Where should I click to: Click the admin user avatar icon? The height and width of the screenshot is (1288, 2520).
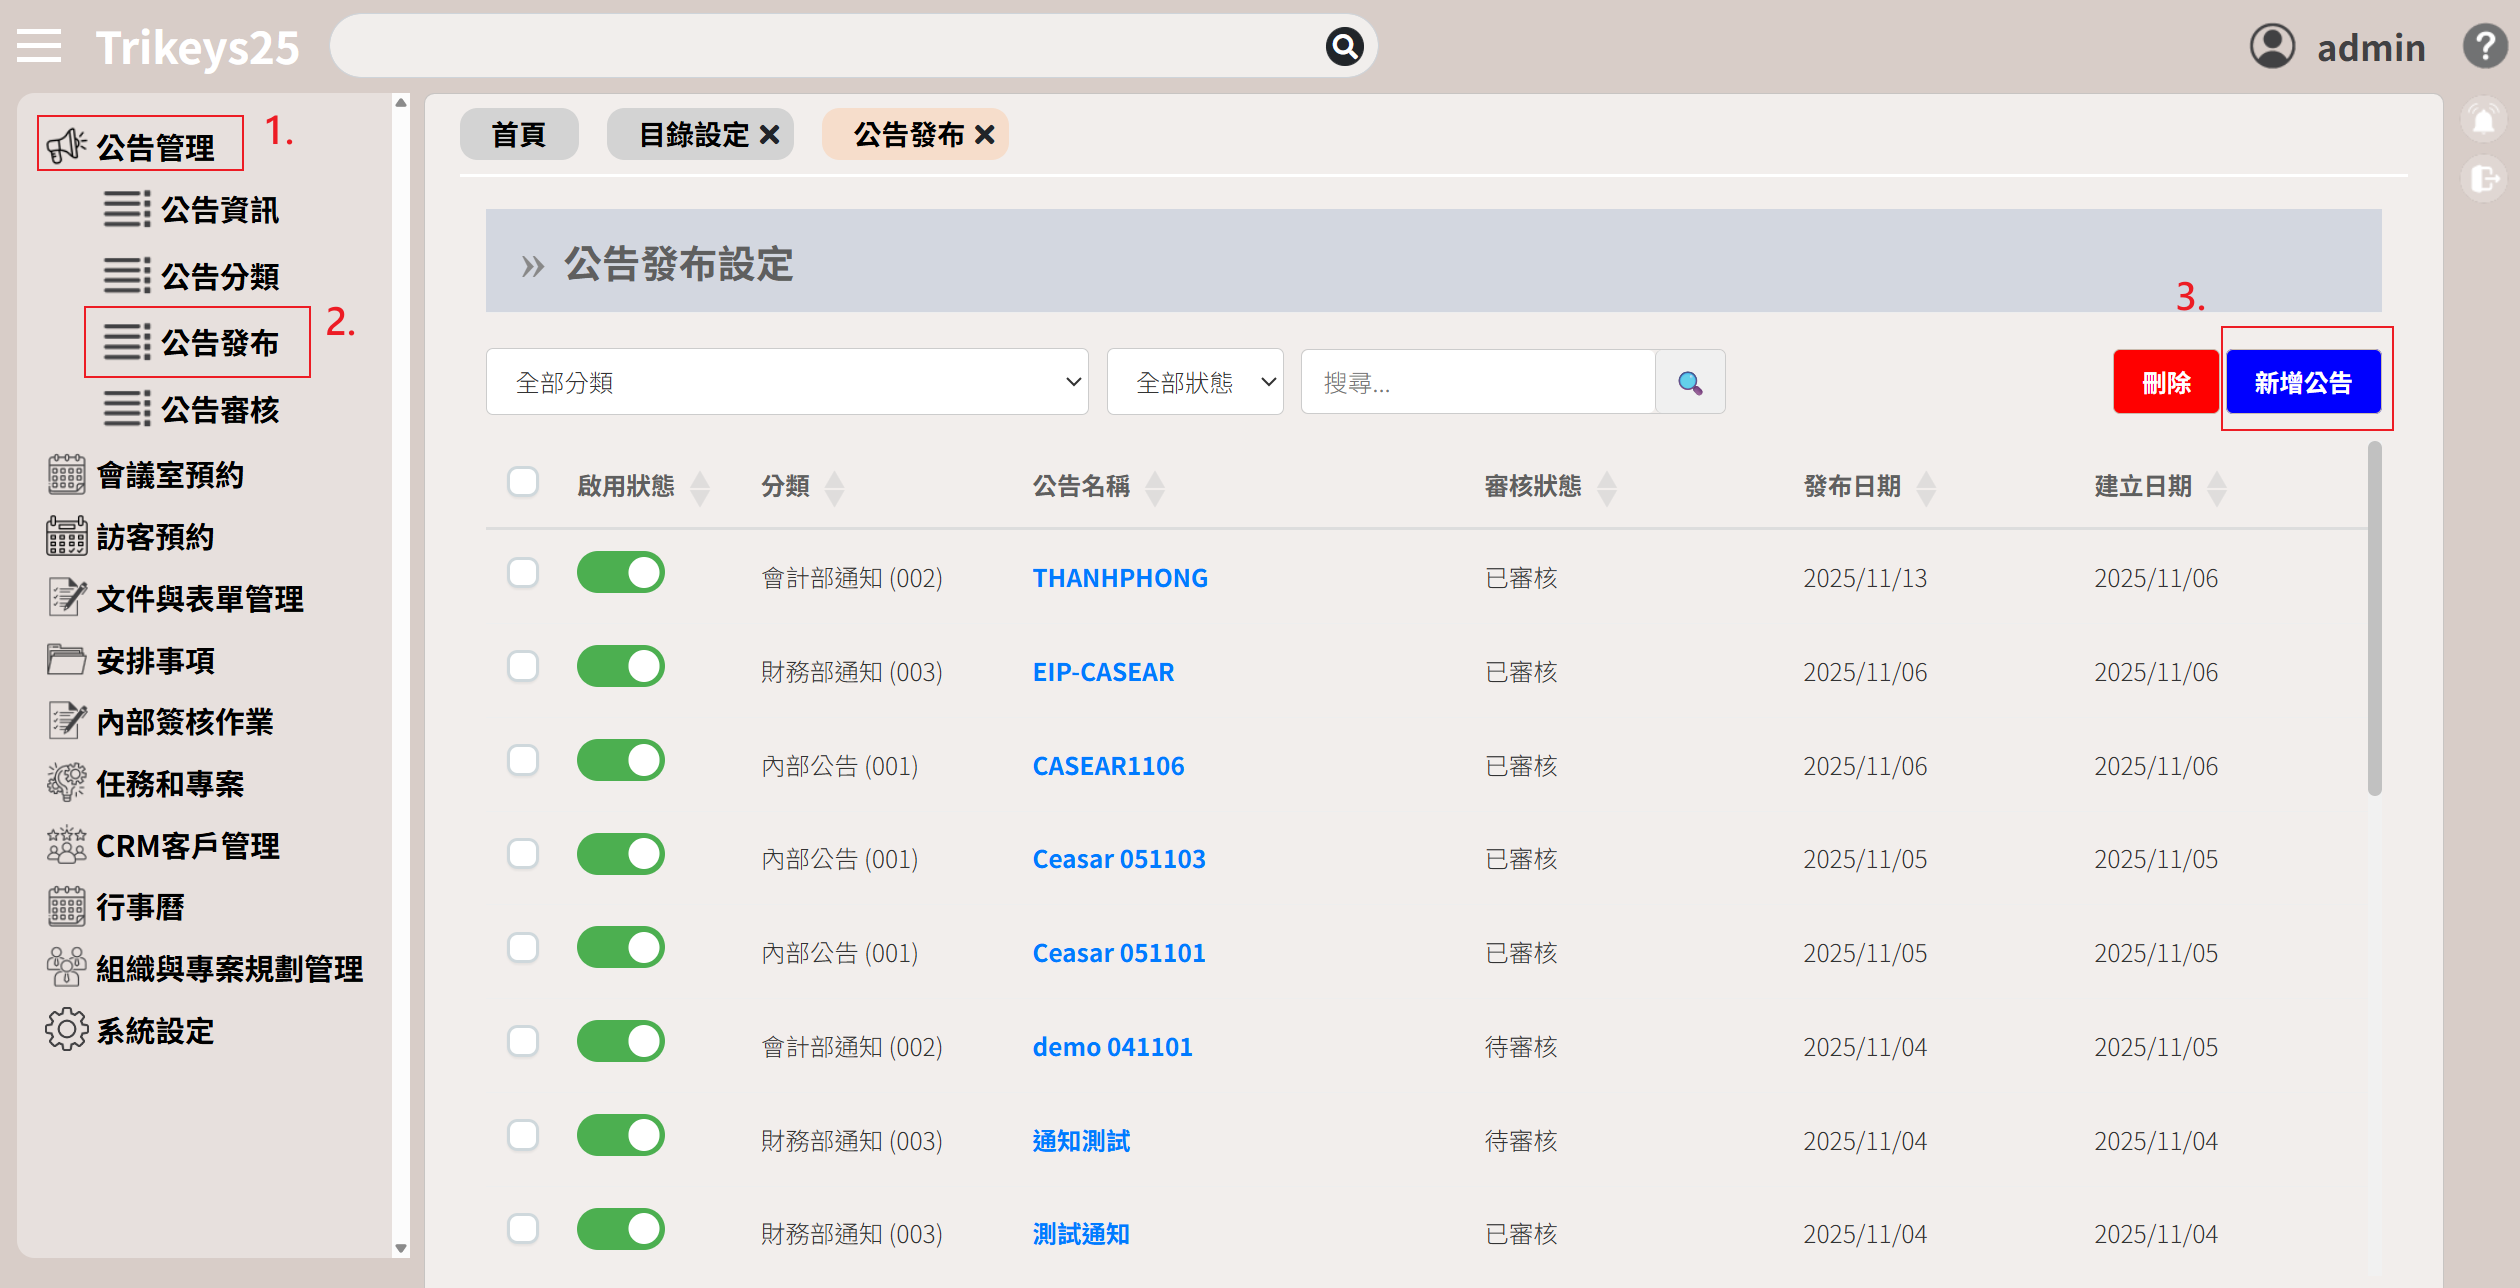(x=2272, y=46)
